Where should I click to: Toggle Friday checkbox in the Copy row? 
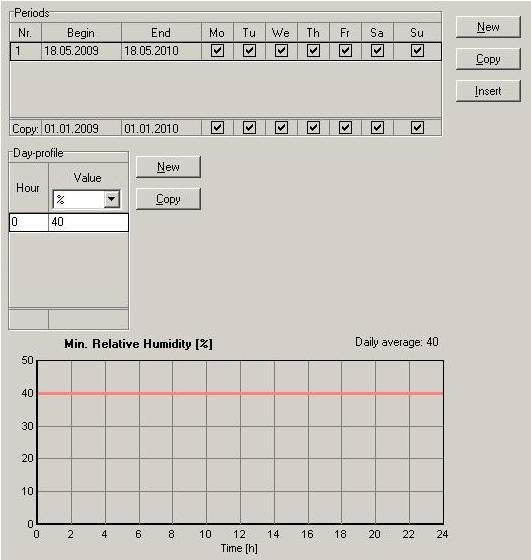tap(345, 128)
